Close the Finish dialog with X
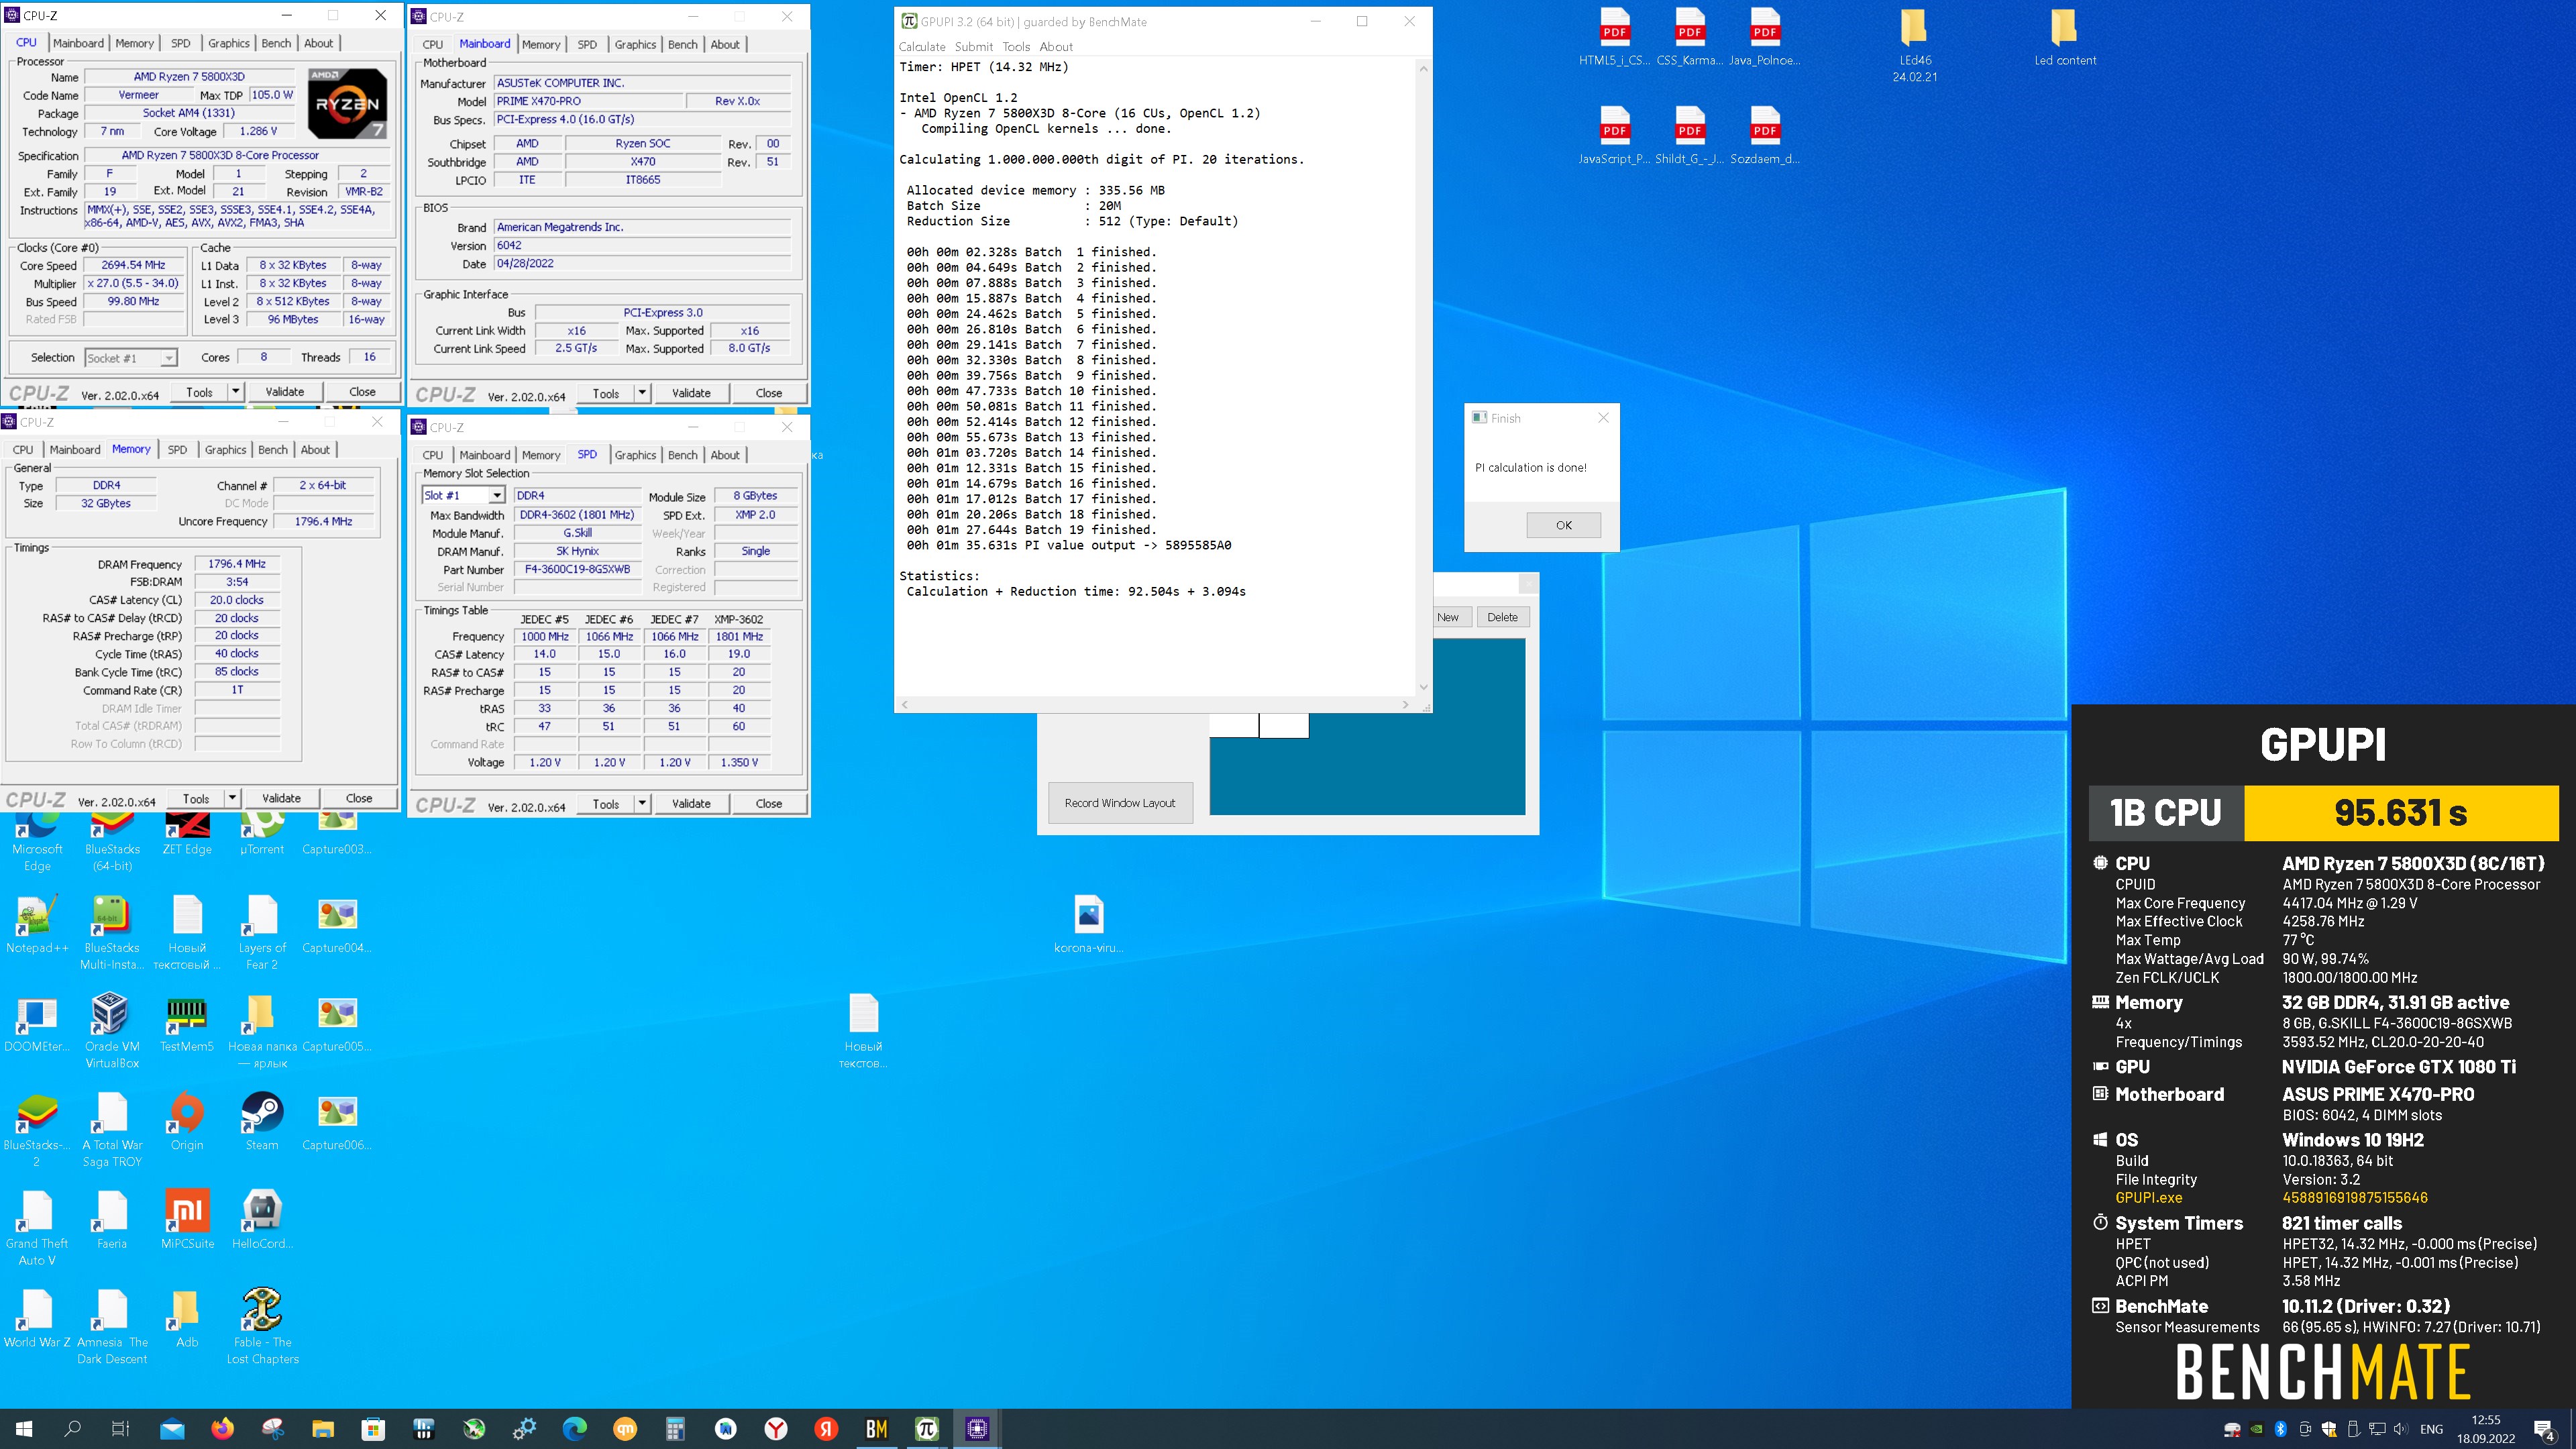Image resolution: width=2576 pixels, height=1449 pixels. 1603,418
